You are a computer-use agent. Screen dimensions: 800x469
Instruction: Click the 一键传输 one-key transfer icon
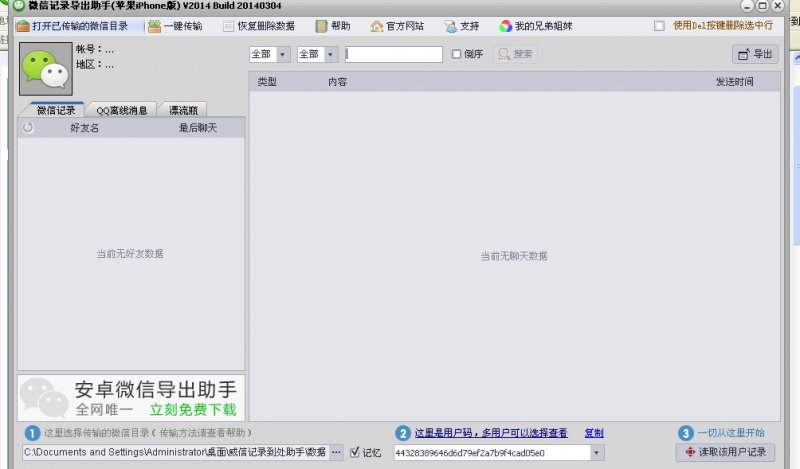[154, 26]
